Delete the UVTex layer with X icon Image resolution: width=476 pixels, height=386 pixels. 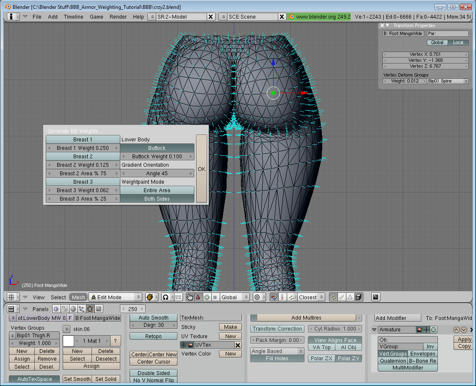(x=238, y=345)
